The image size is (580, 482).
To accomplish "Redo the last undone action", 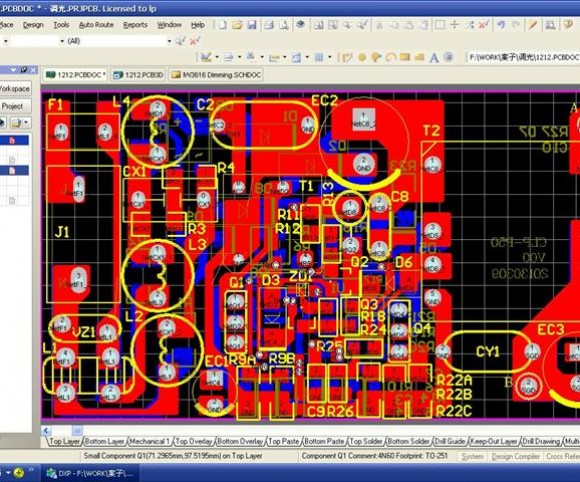I will [x=516, y=25].
